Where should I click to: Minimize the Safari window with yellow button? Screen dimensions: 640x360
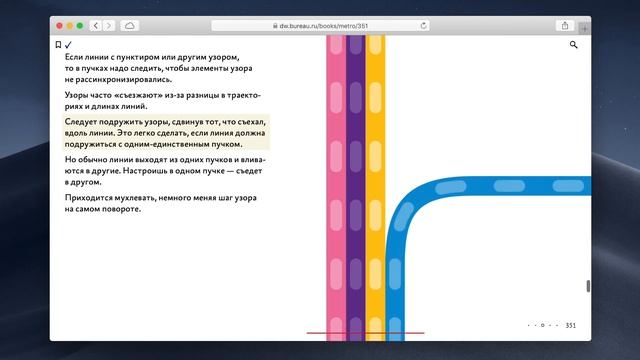(70, 26)
